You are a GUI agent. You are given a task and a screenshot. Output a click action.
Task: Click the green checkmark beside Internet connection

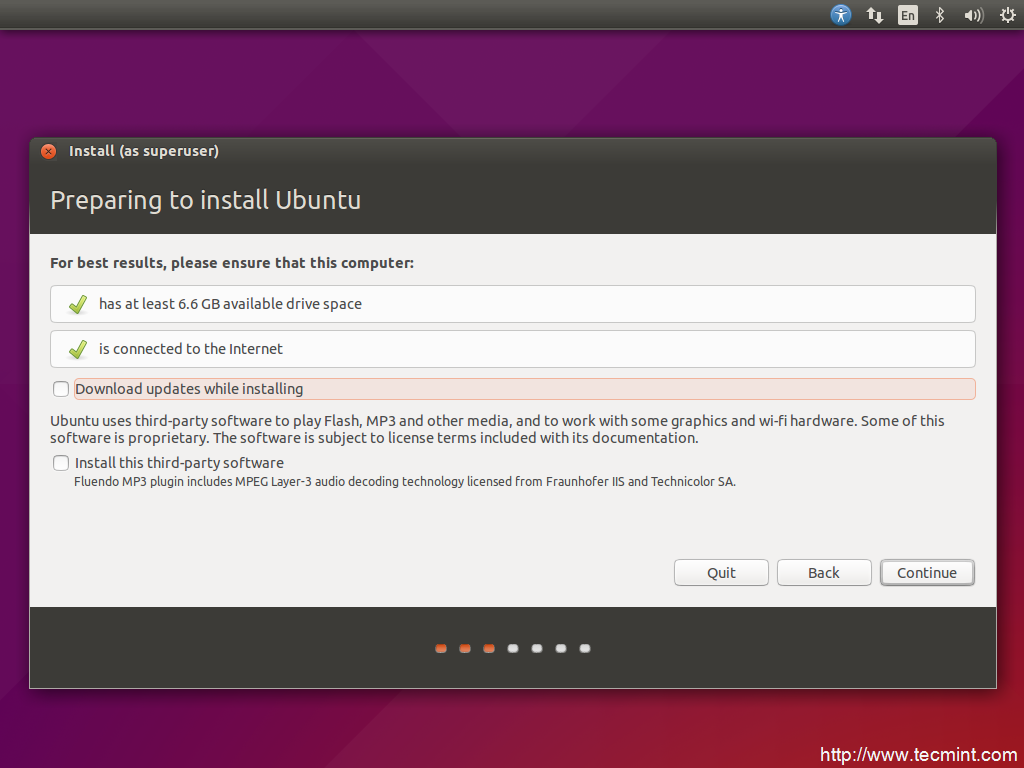point(78,349)
